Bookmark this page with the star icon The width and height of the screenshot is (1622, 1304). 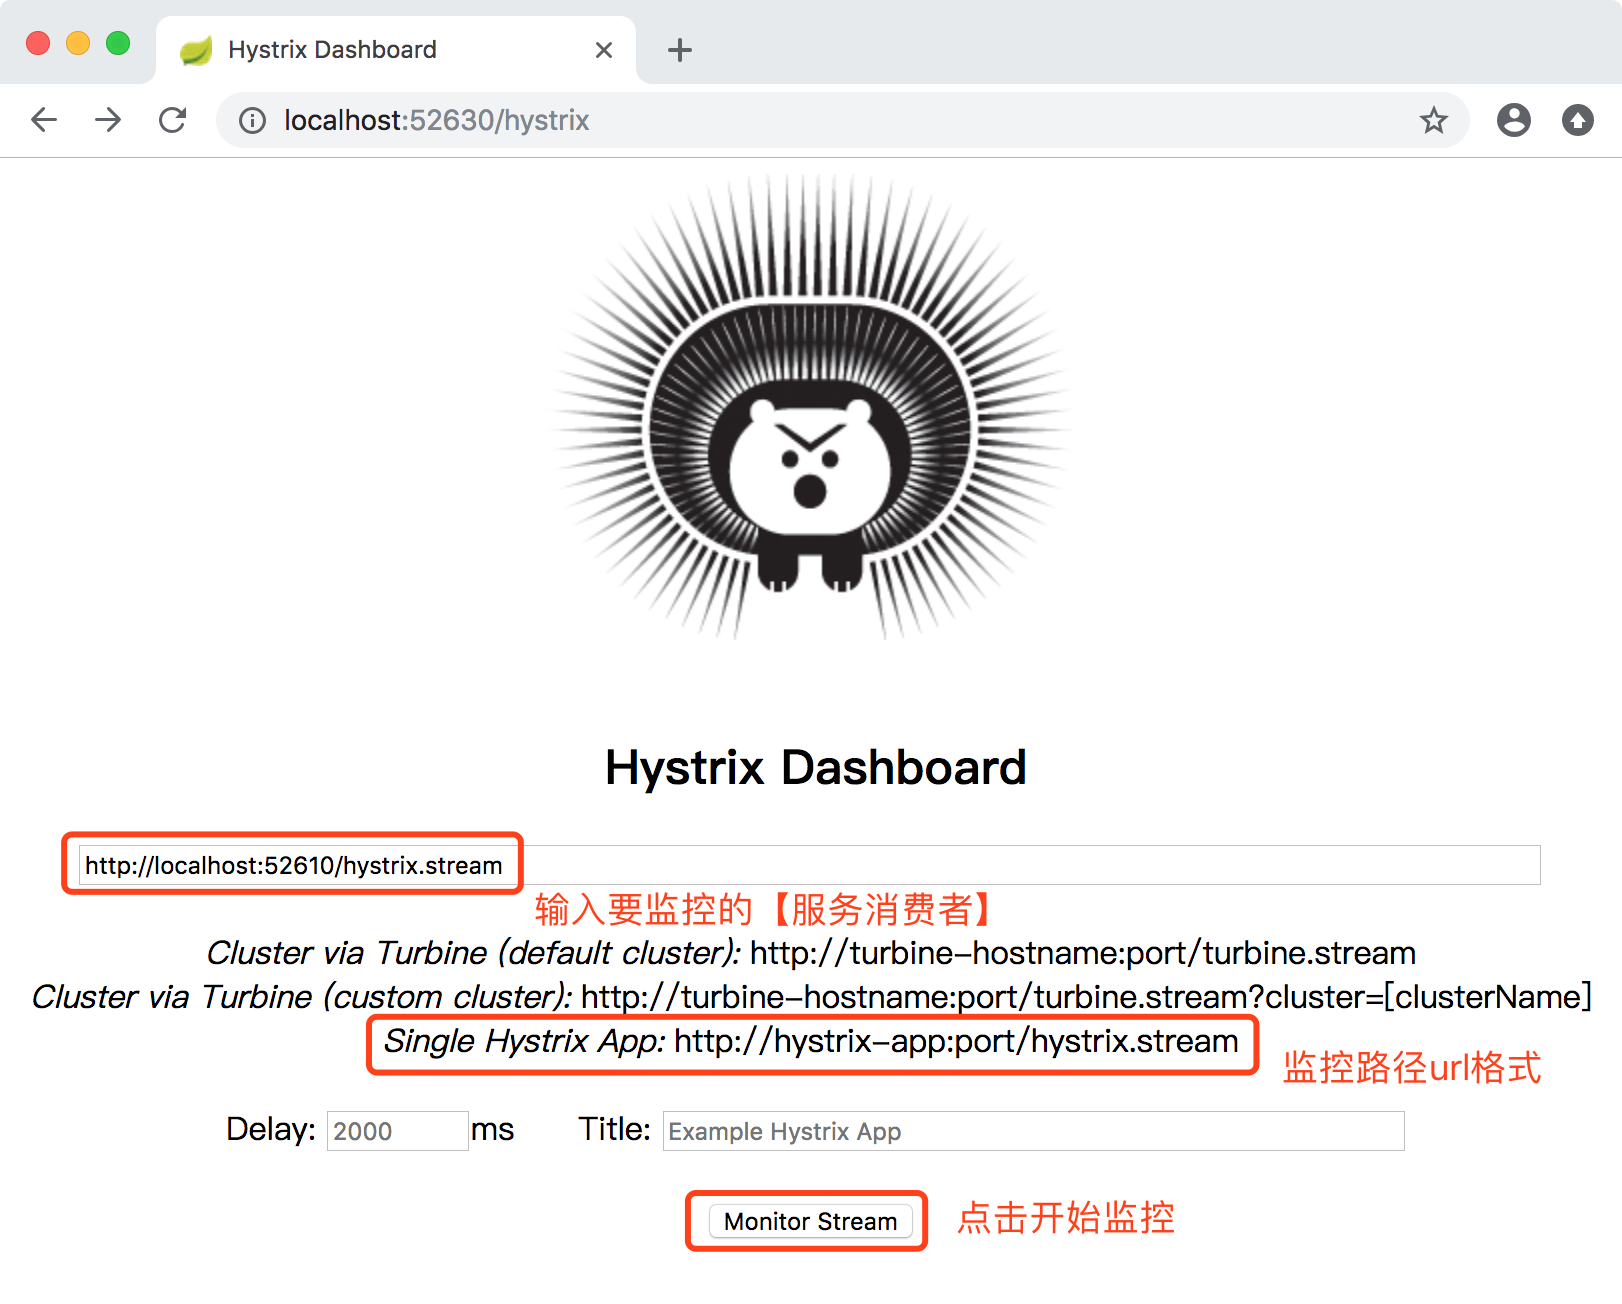pyautogui.click(x=1434, y=121)
